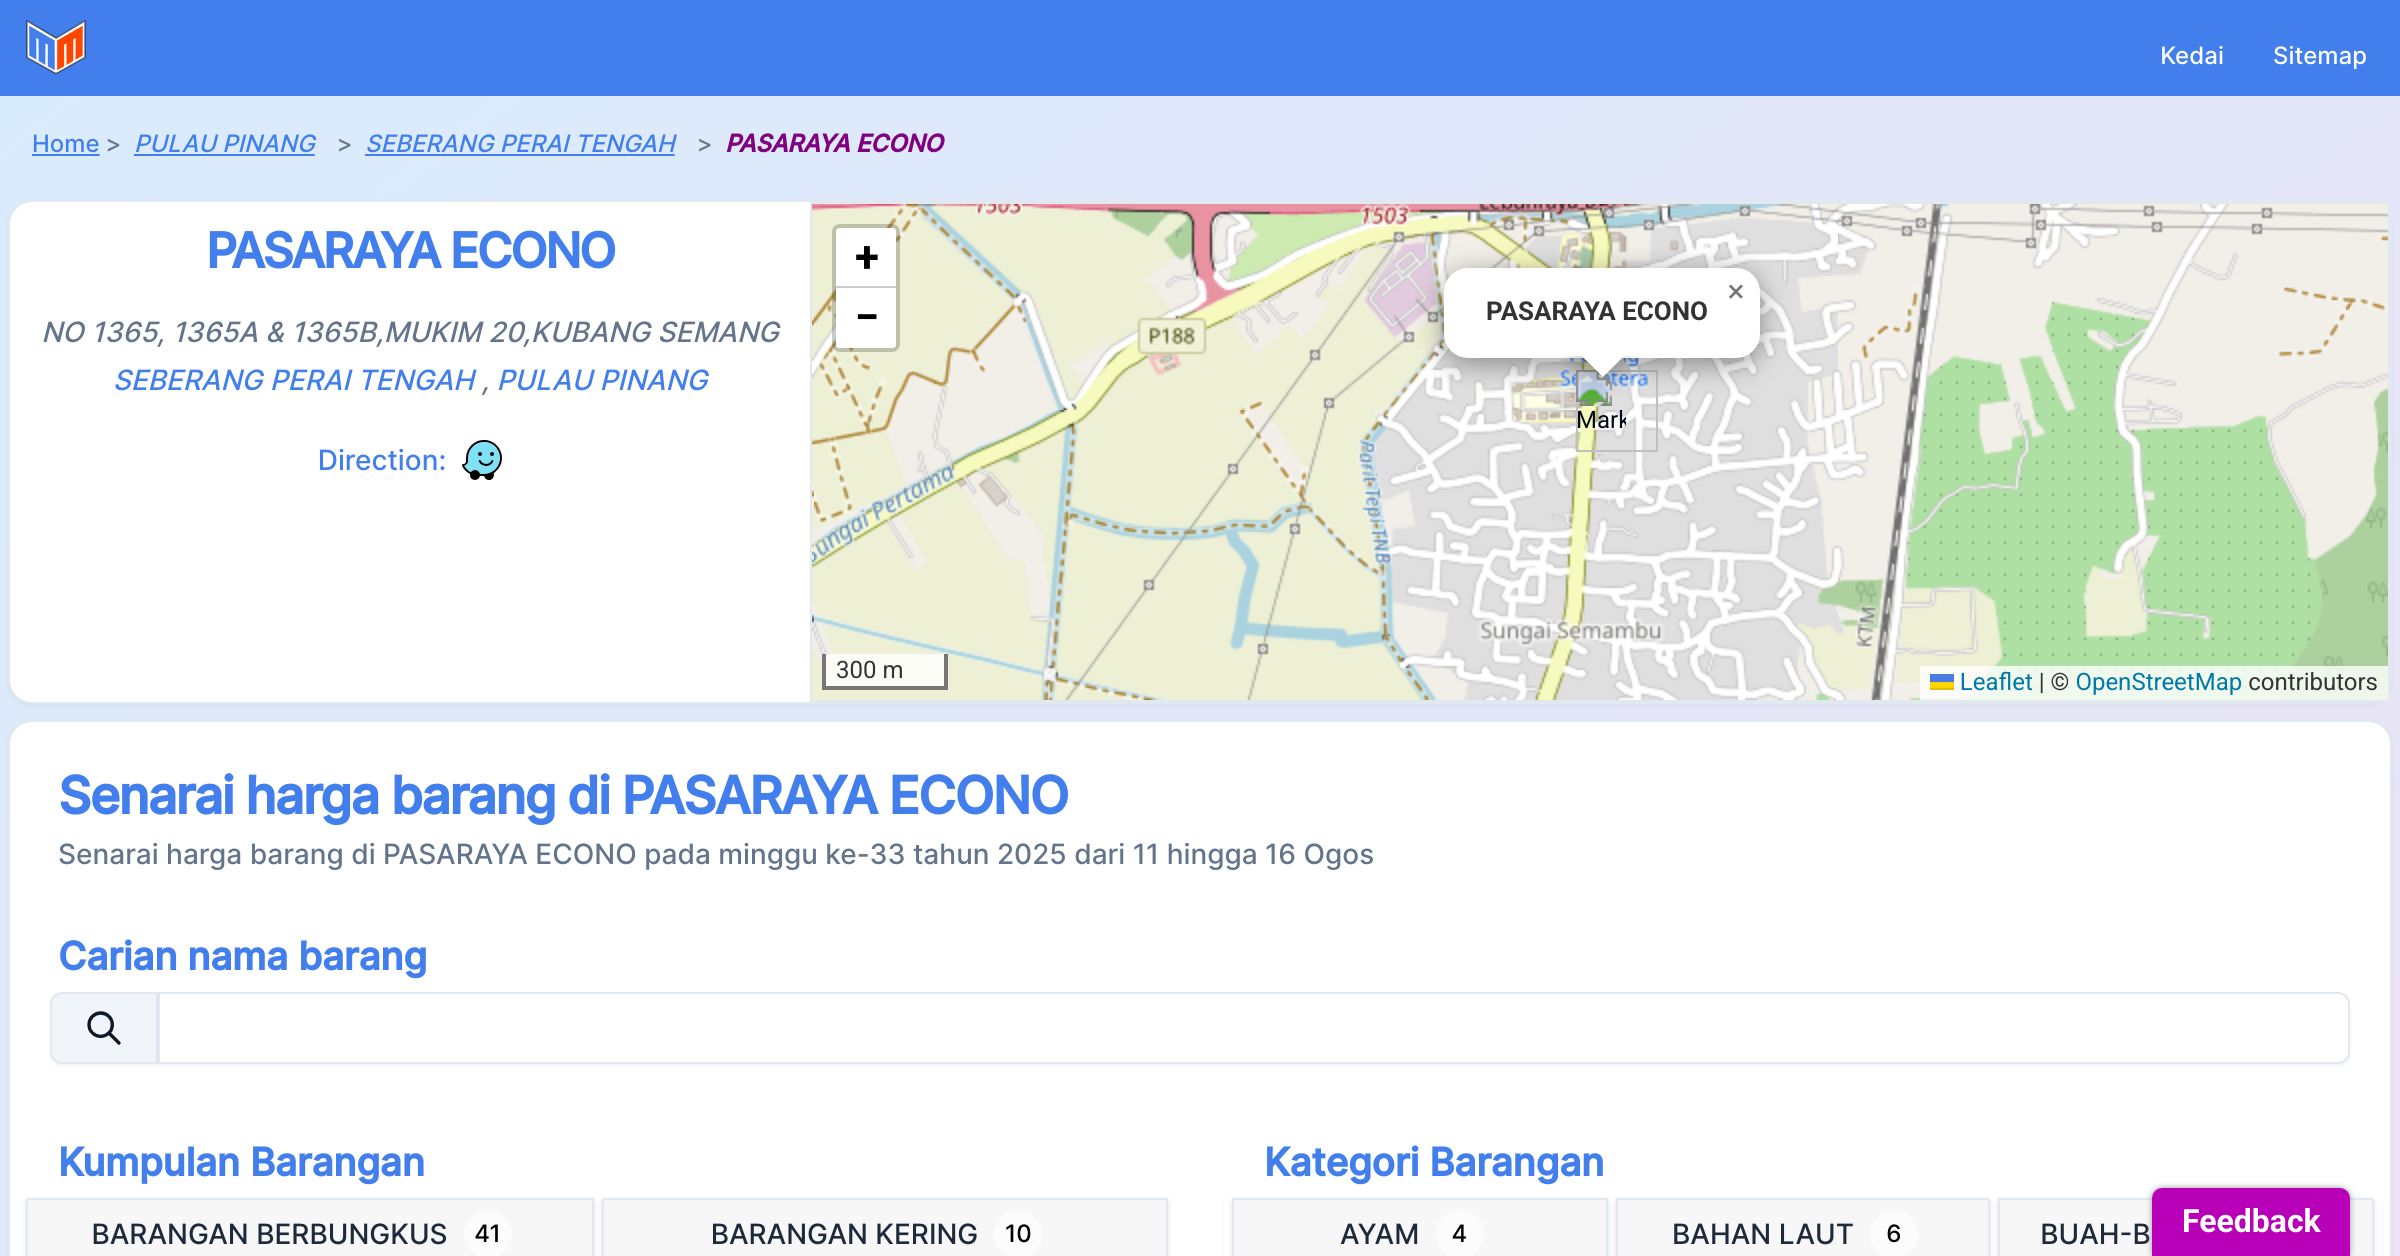Zoom out on the map
Screen dimensions: 2400x1256
[x=866, y=318]
